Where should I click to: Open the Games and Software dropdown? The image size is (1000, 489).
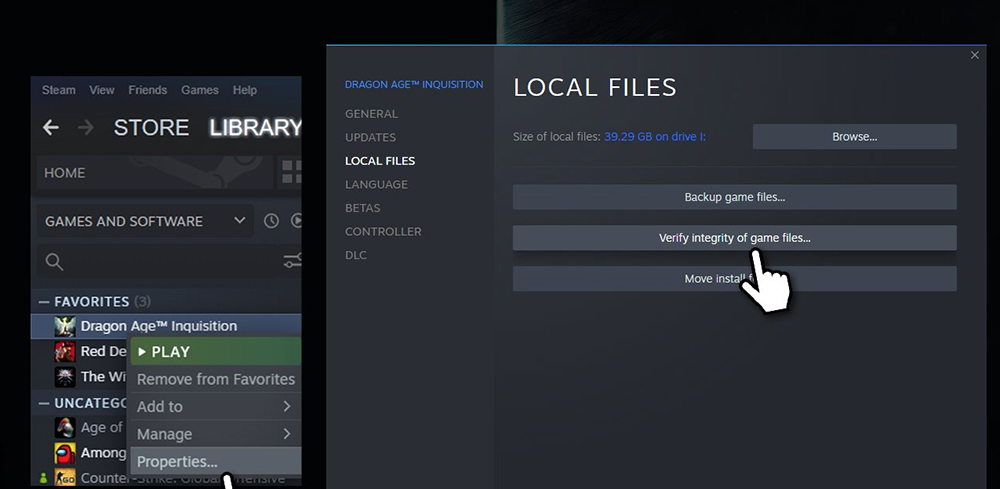(145, 221)
